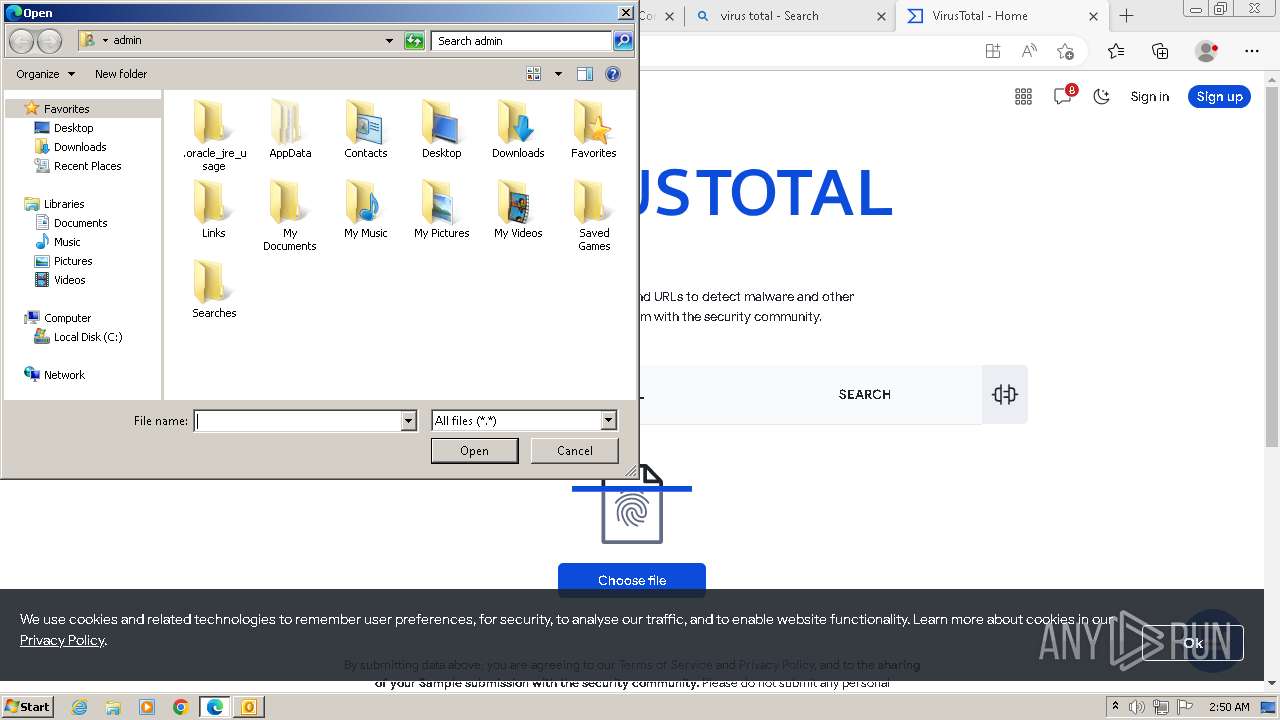Select Libraries in navigation pane
1280x720 pixels.
click(64, 204)
